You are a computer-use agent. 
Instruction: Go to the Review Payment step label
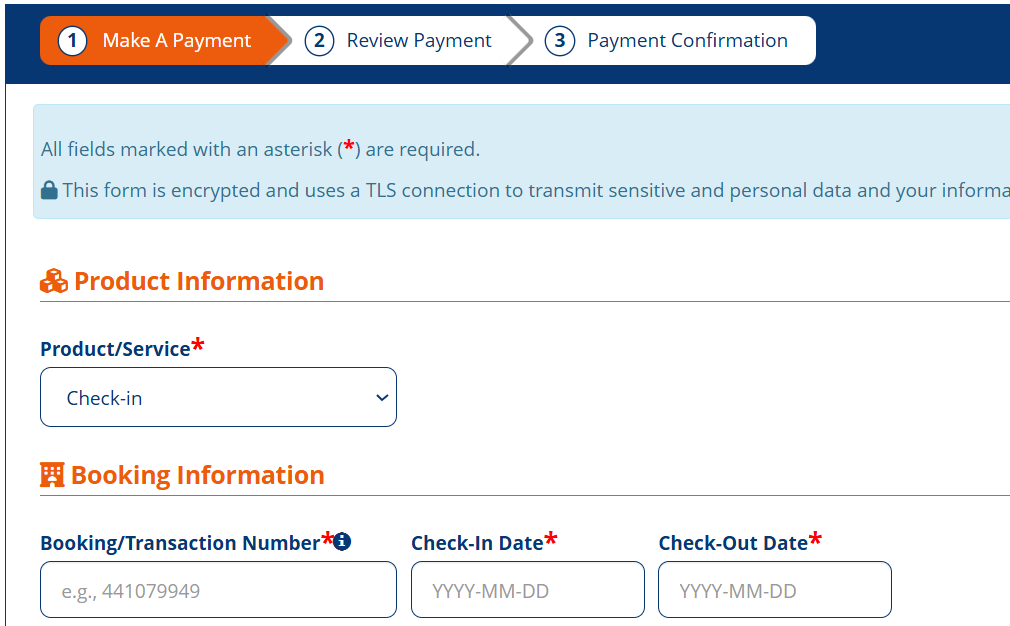click(419, 41)
